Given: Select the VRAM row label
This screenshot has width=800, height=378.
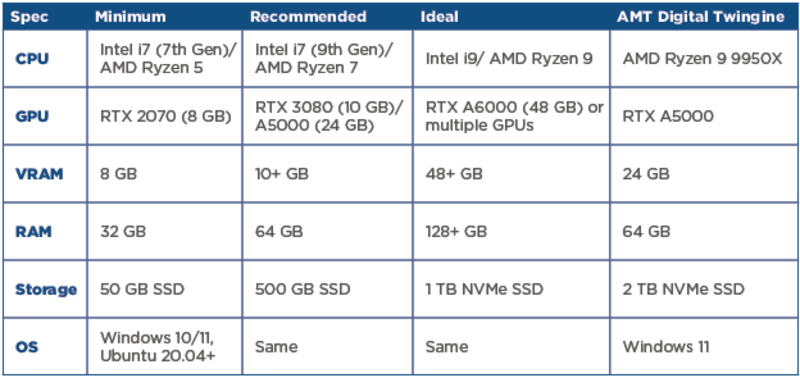Looking at the screenshot, I should click(x=39, y=174).
